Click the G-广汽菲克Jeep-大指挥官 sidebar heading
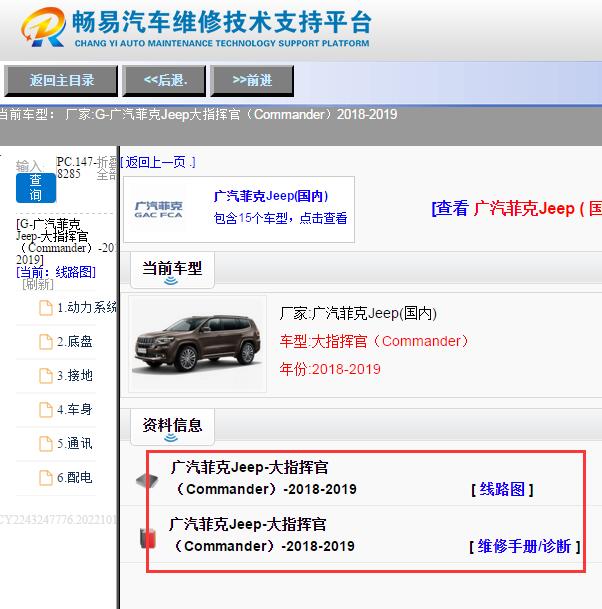The image size is (602, 609). pos(64,242)
